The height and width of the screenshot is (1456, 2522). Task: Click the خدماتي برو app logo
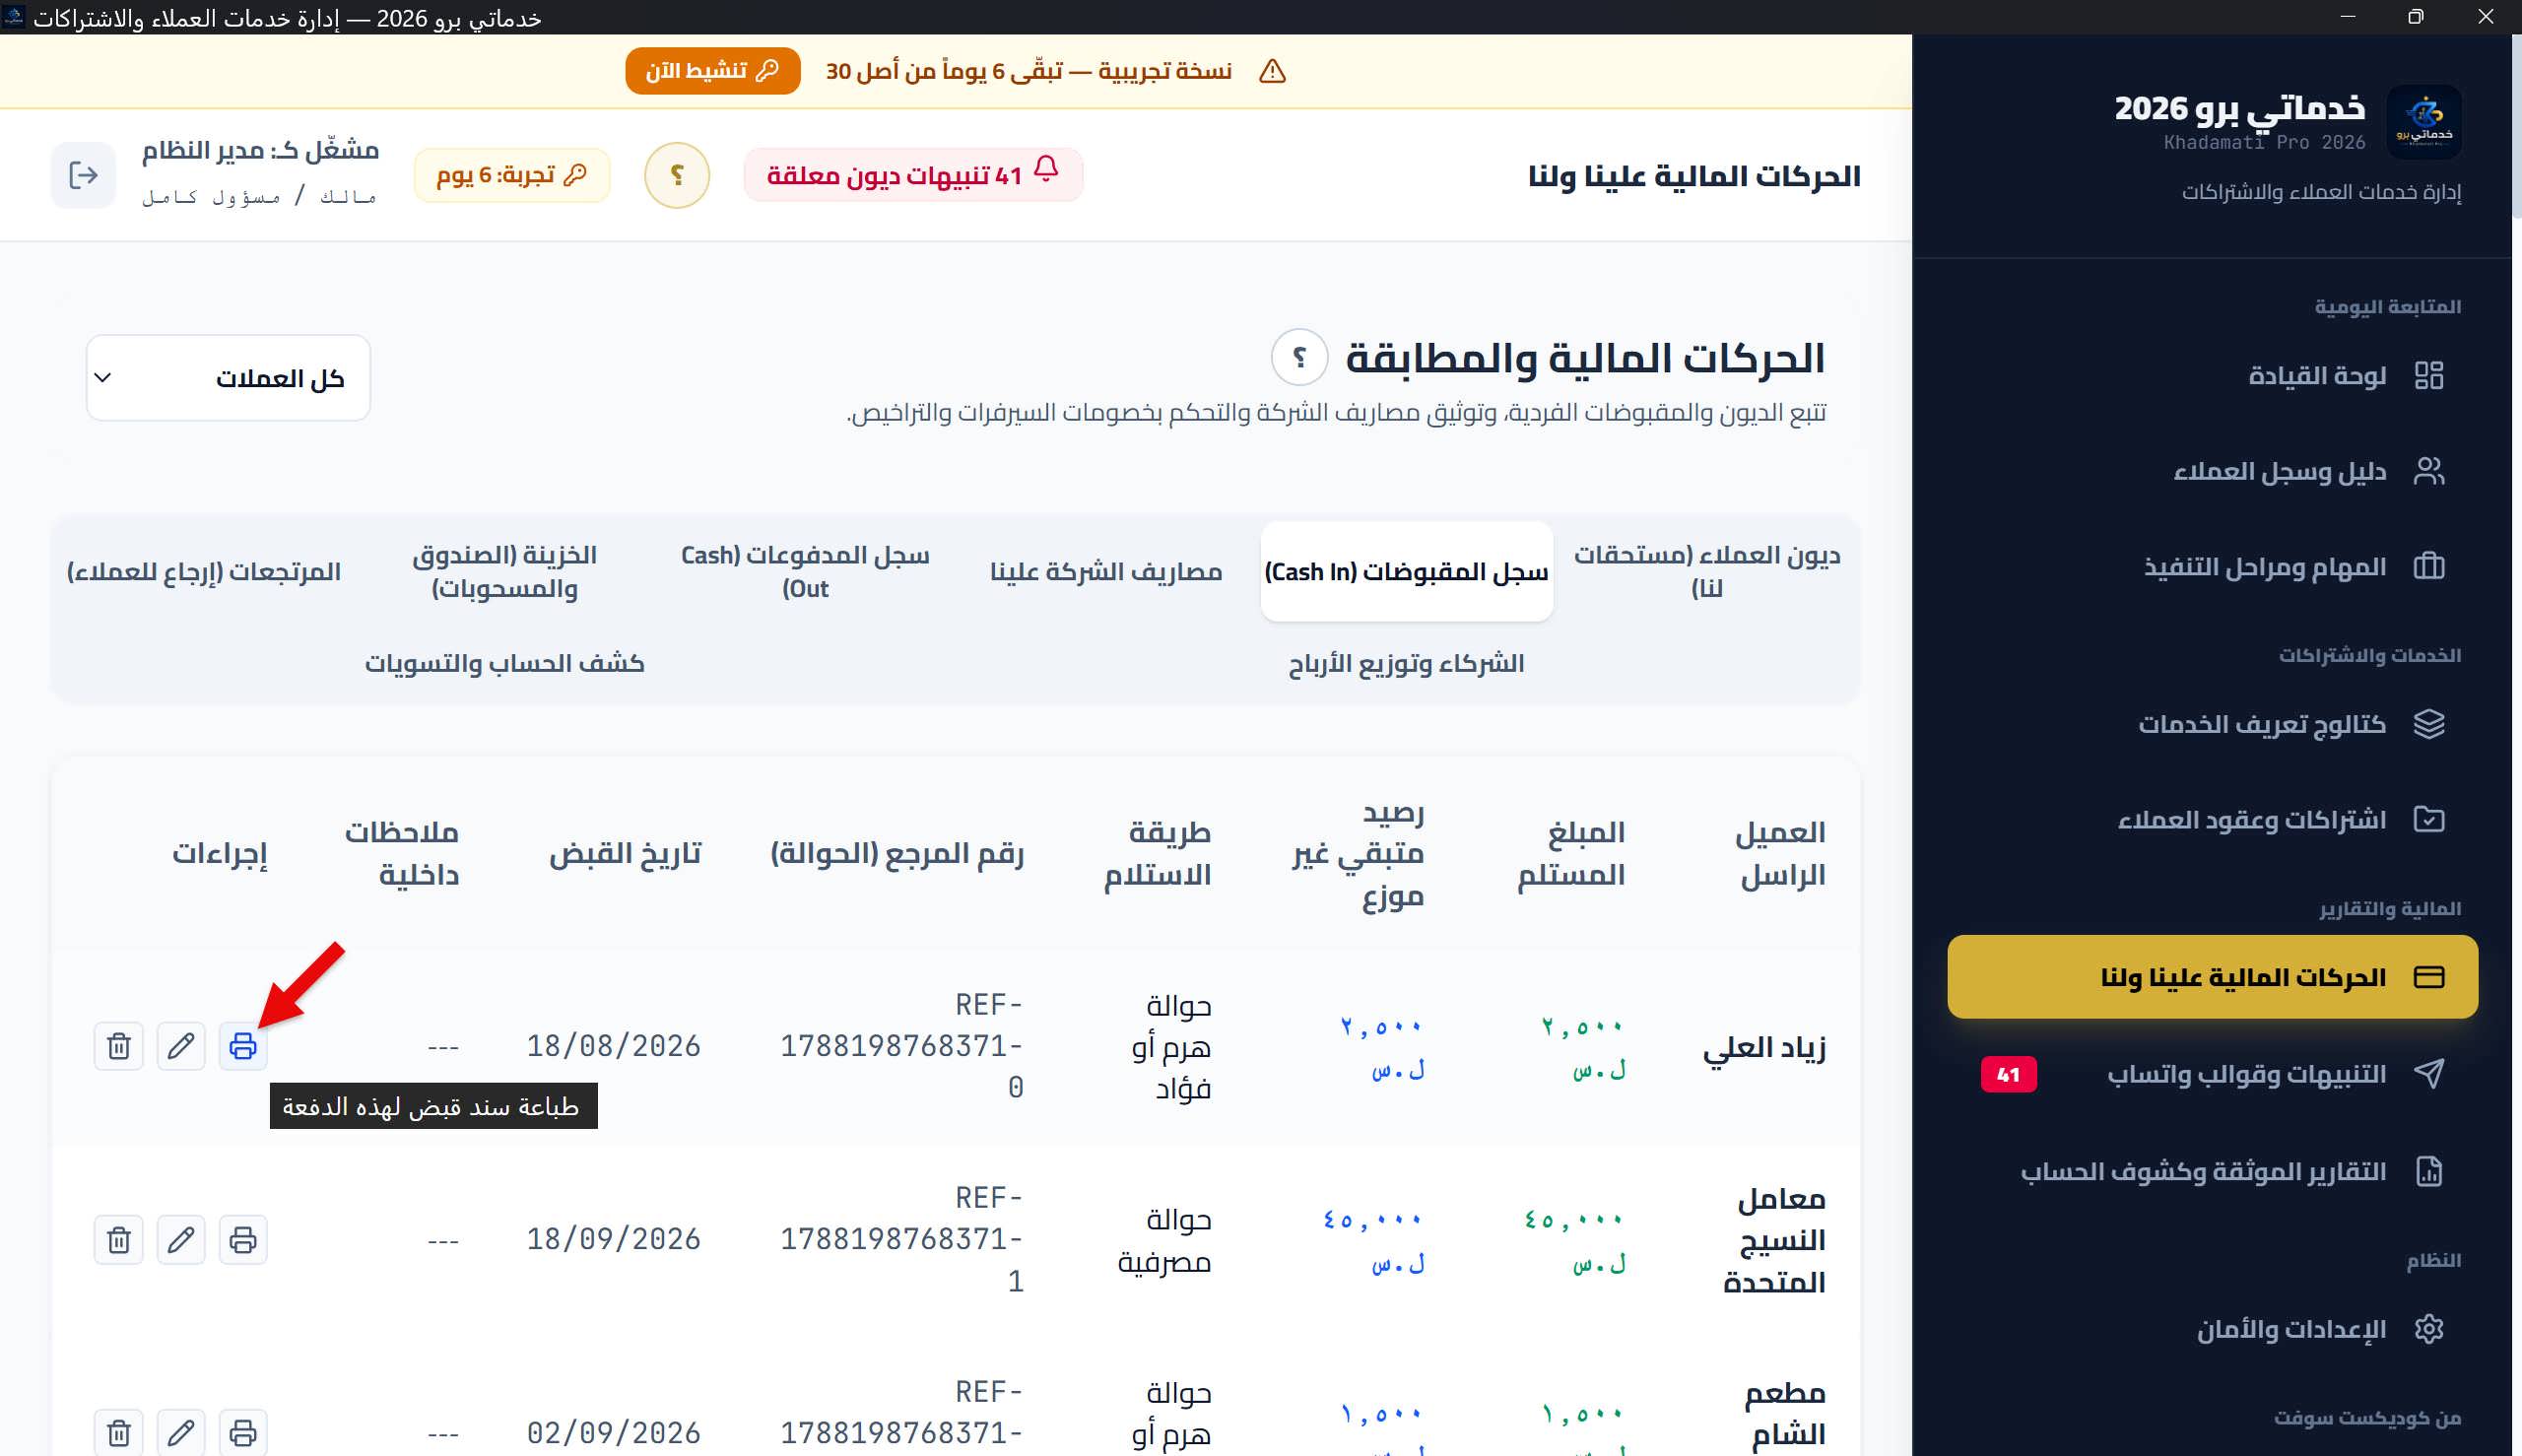point(2424,122)
